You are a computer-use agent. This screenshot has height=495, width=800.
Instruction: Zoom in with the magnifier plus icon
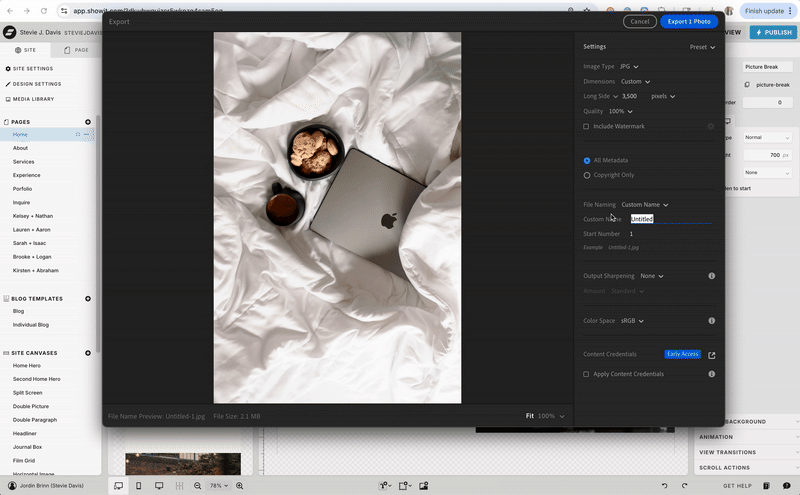(x=239, y=486)
